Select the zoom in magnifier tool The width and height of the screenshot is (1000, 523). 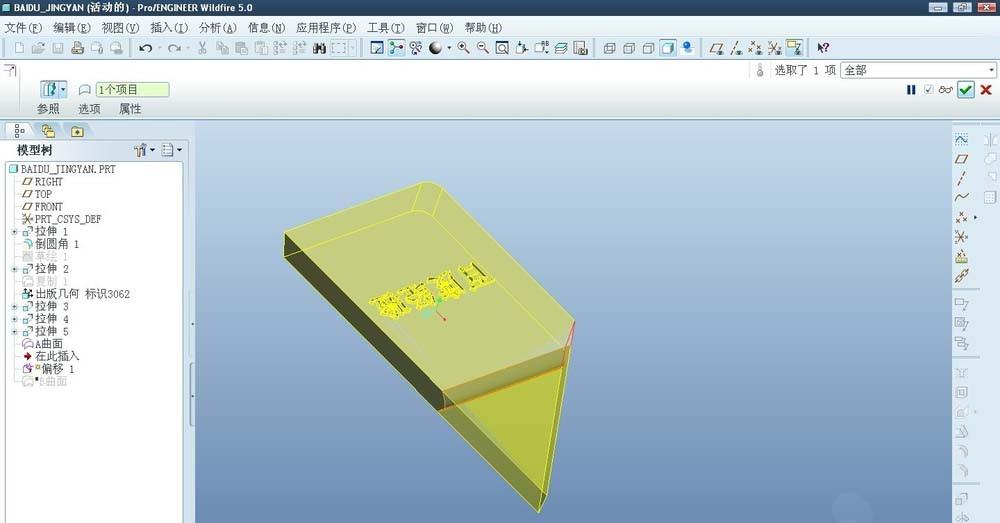coord(464,48)
